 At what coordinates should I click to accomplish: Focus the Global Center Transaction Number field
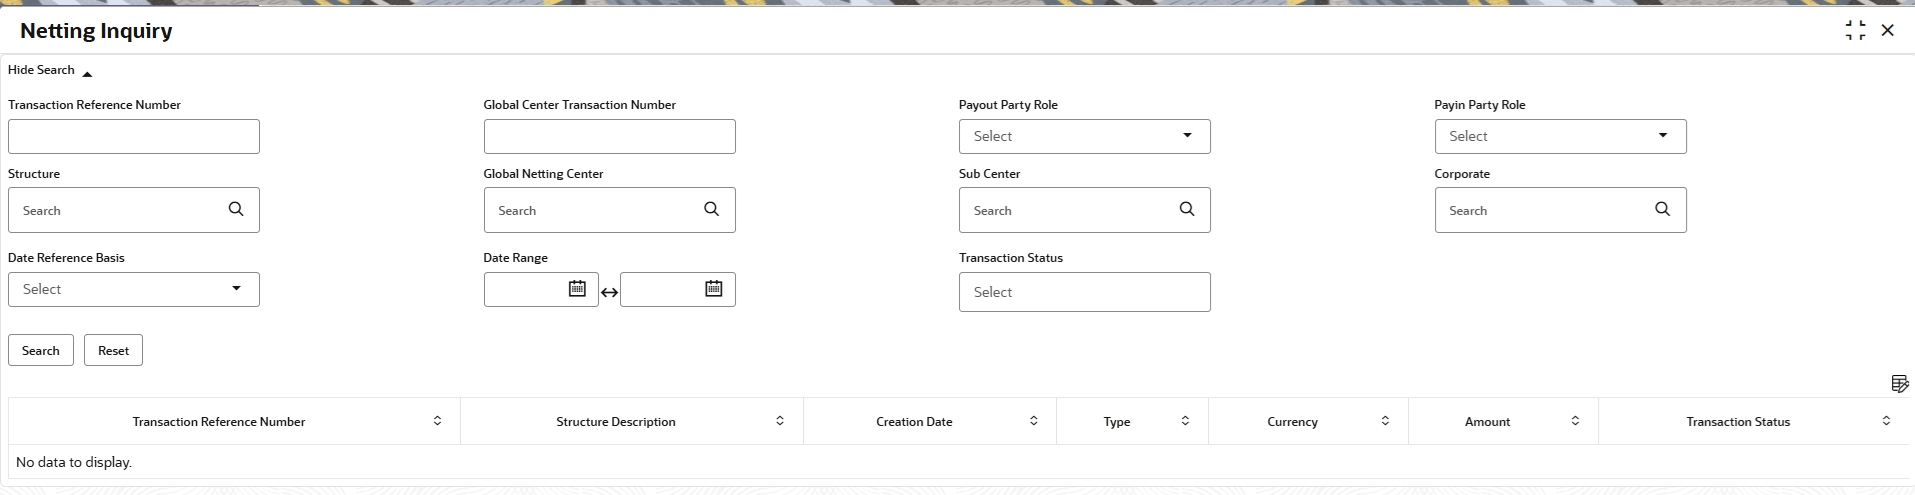[x=609, y=136]
